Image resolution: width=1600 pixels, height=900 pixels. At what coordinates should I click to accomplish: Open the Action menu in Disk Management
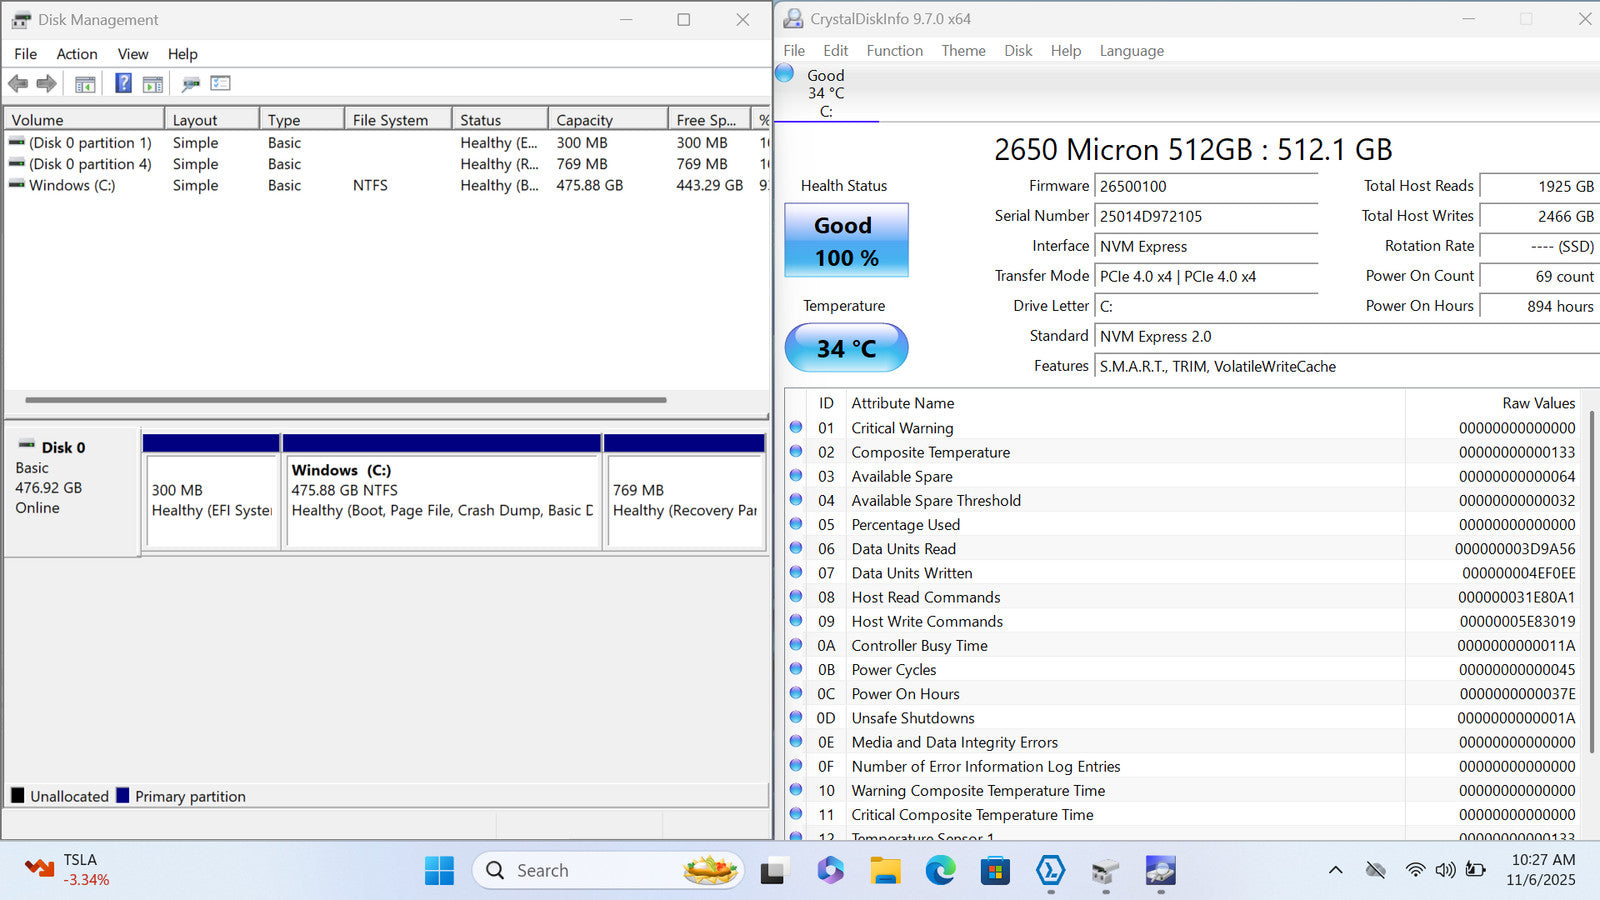pyautogui.click(x=77, y=54)
